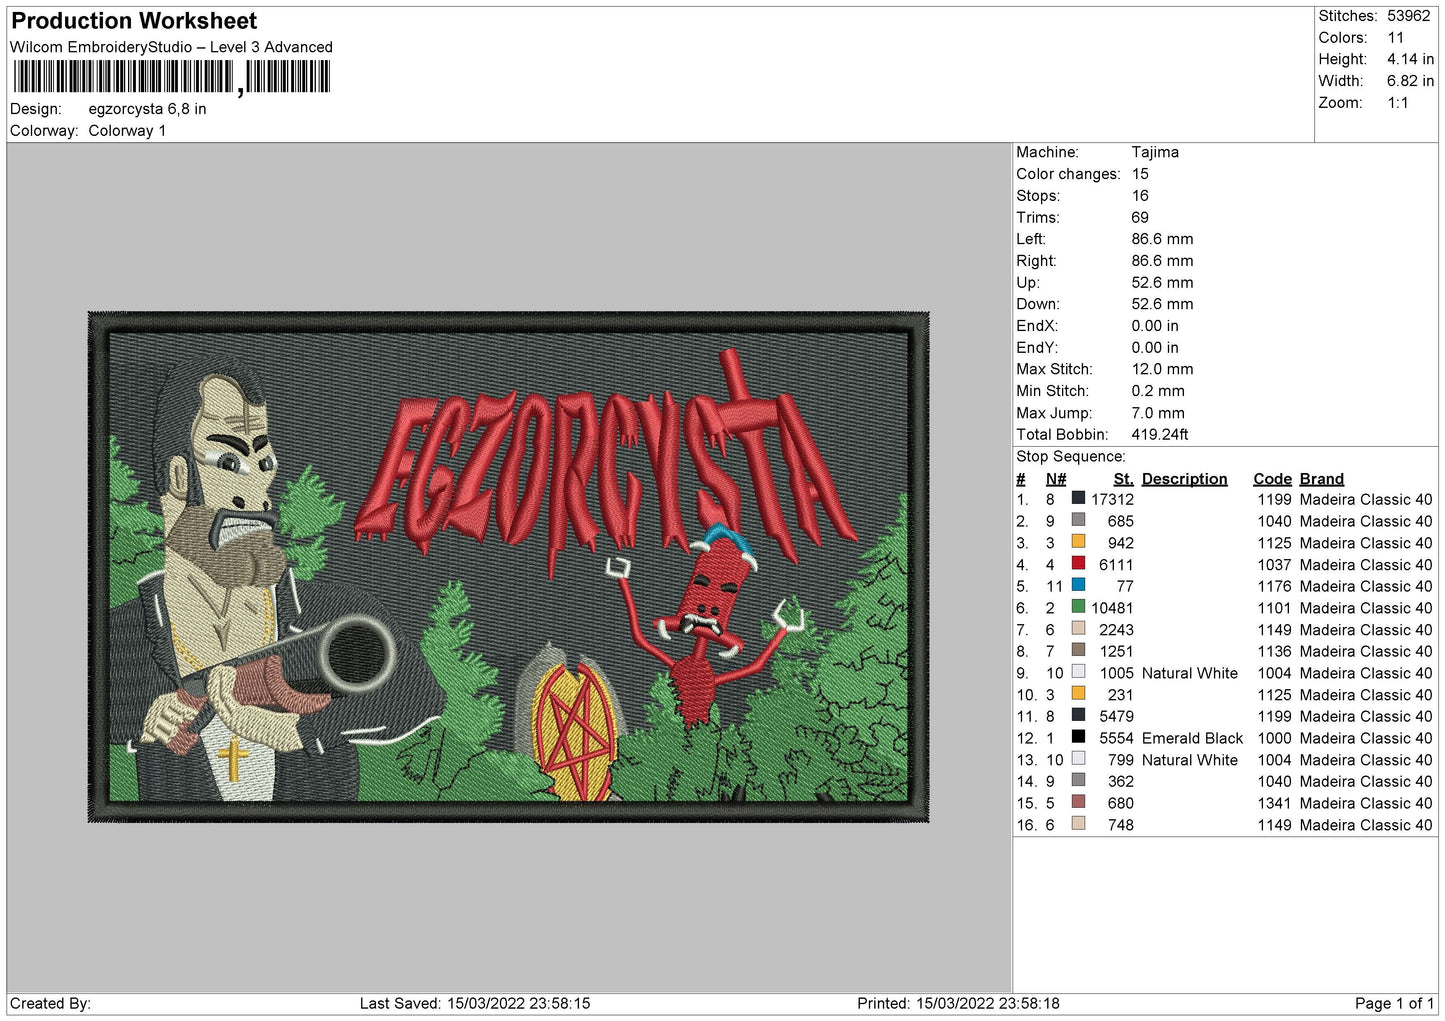Click the 'N#' column header
1445x1021 pixels.
click(x=1056, y=479)
